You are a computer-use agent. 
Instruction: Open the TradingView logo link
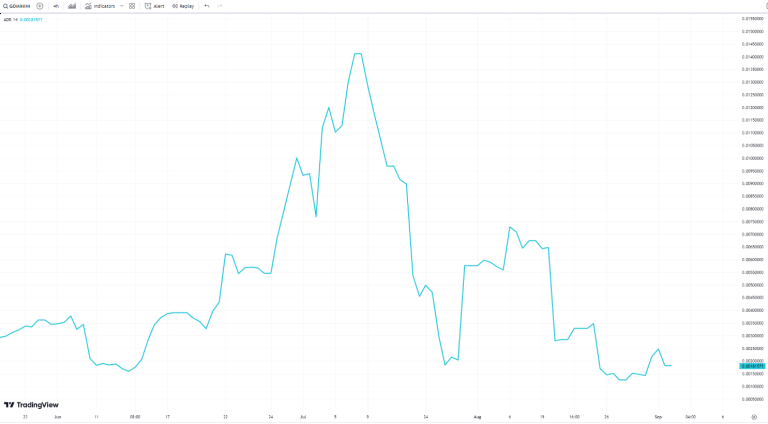[31, 405]
